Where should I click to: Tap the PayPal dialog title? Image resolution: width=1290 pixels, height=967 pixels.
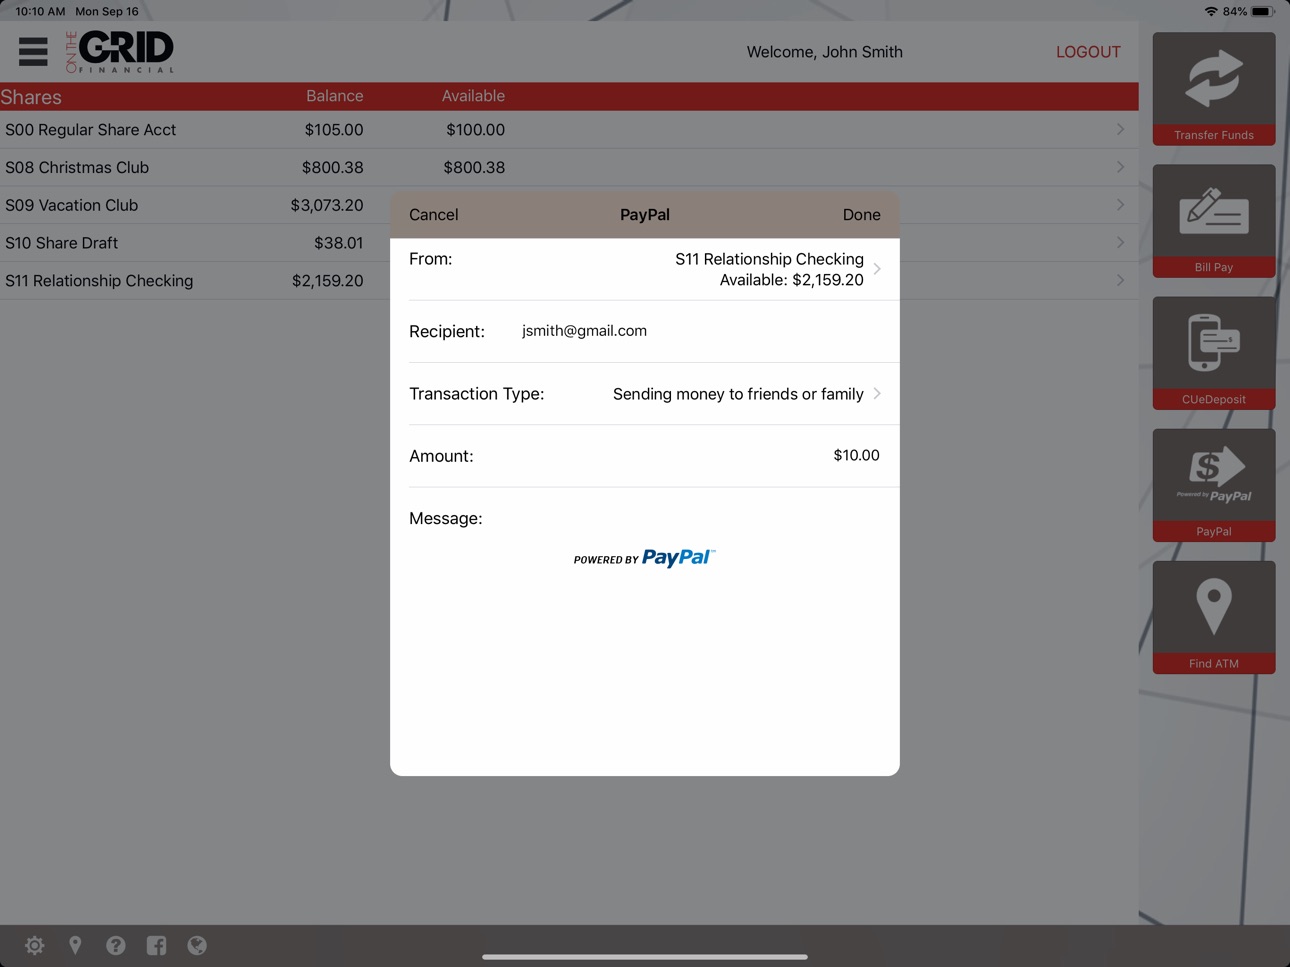pos(645,215)
